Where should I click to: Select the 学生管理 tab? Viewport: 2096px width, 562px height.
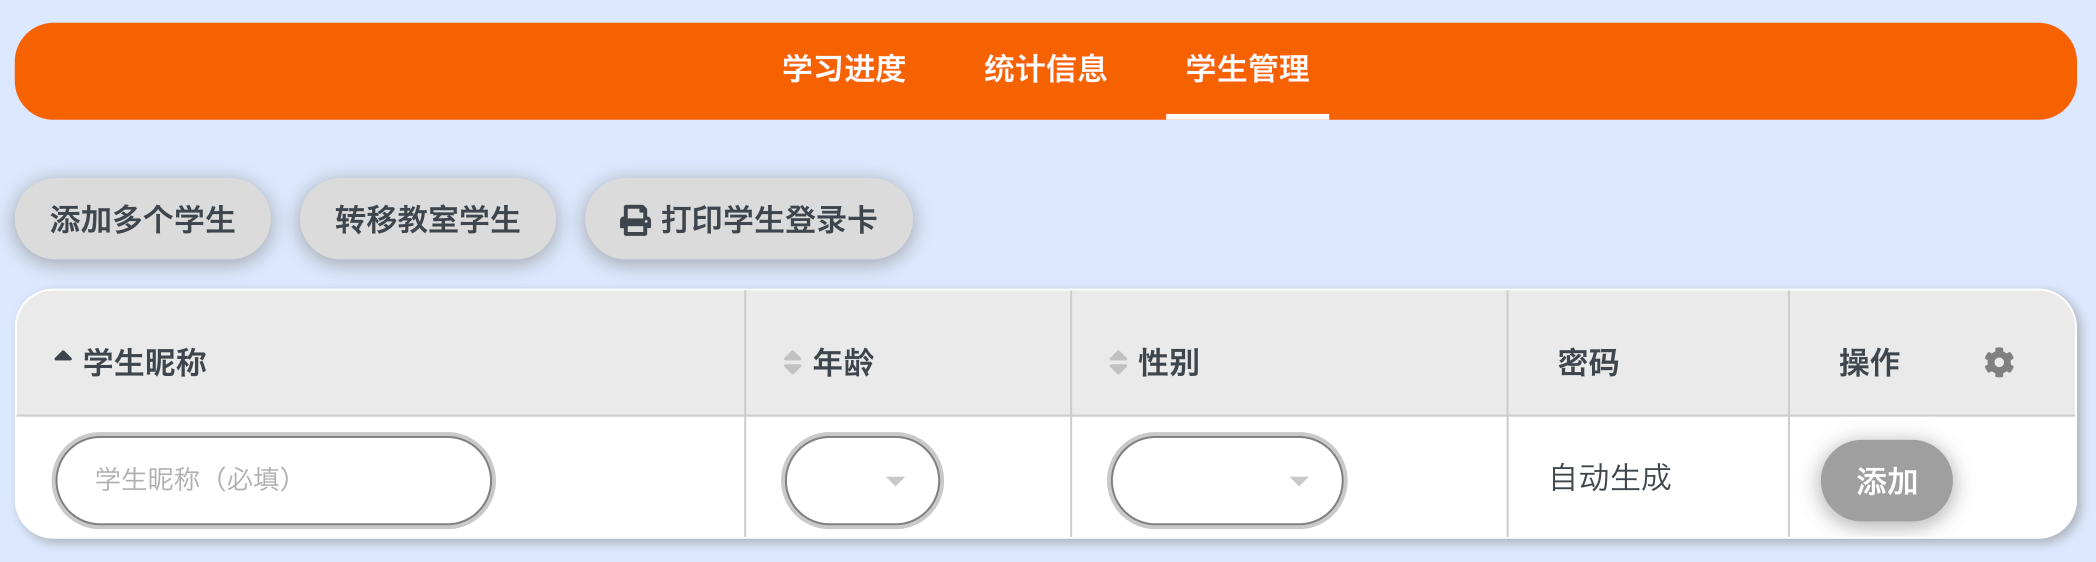pos(1247,69)
